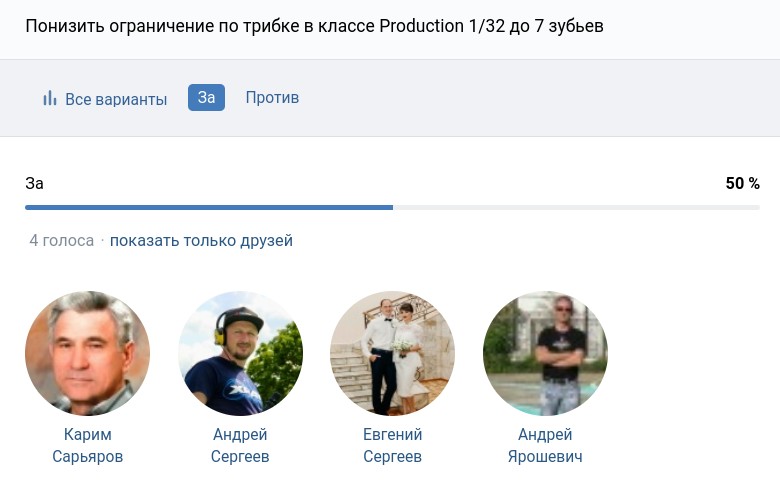
Task: Click the показать только друзей link
Action: pos(201,240)
